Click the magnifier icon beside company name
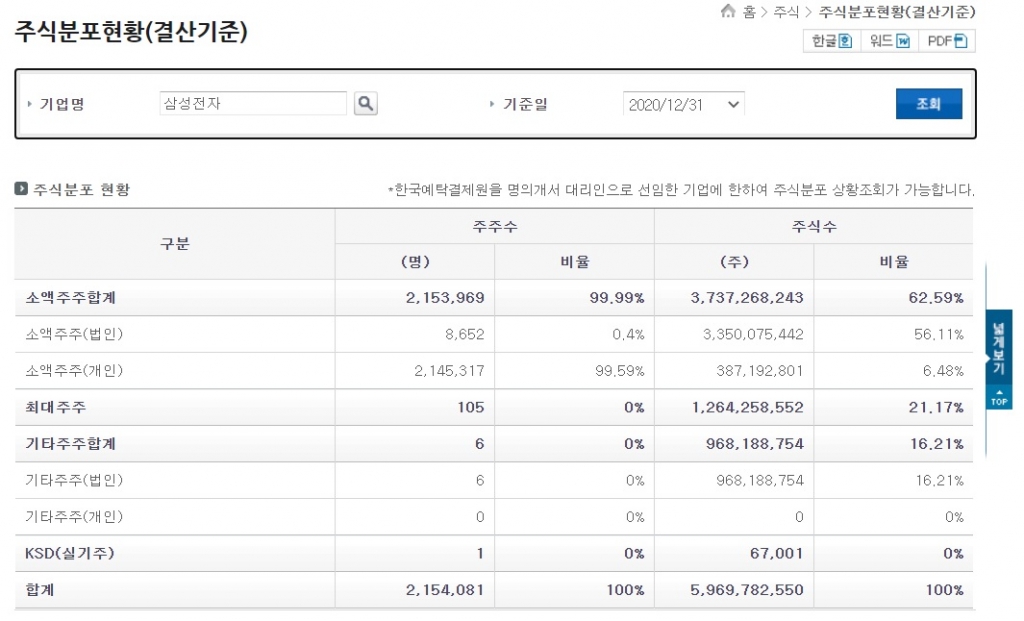This screenshot has height=621, width=1024. tap(366, 104)
